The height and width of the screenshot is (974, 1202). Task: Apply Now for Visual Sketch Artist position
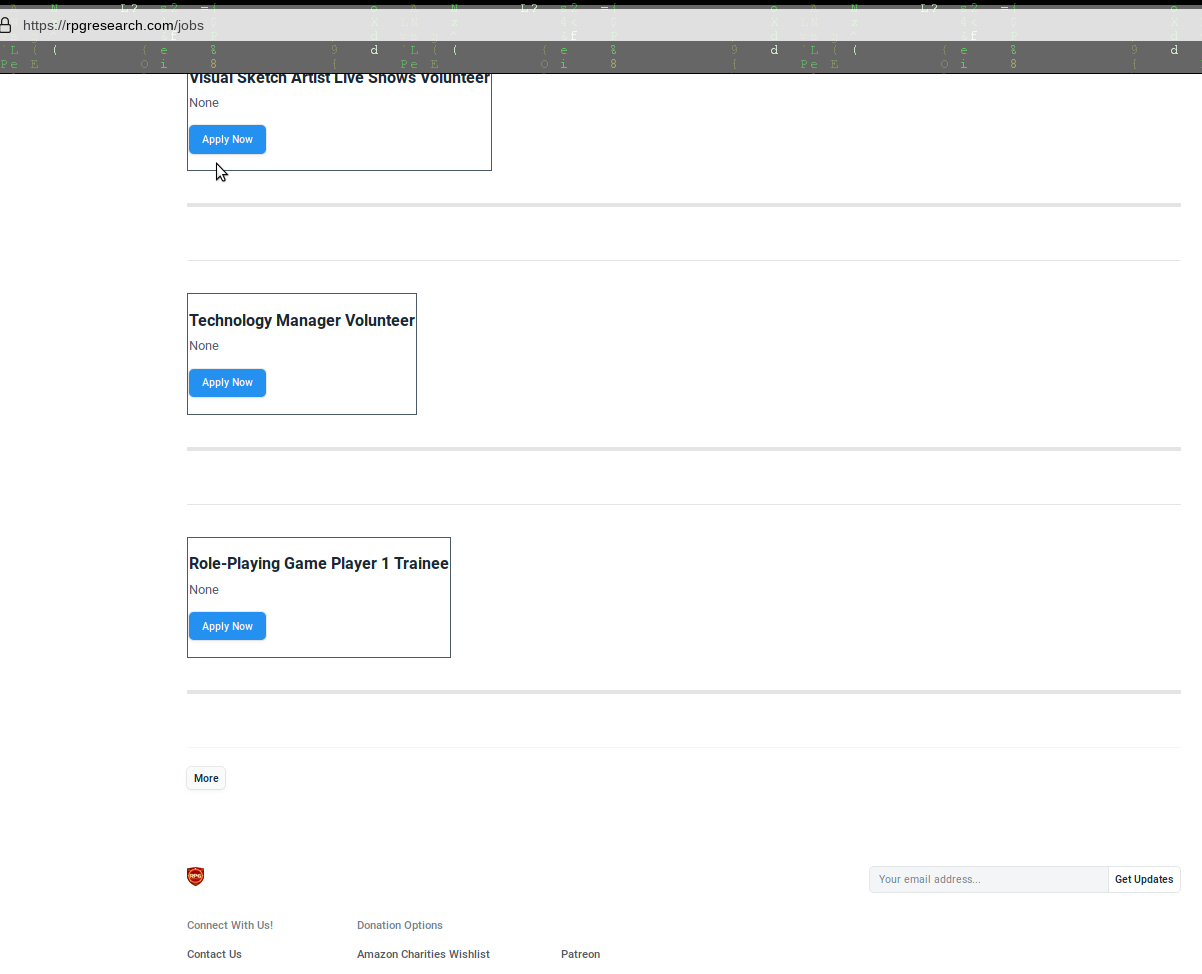[x=227, y=140]
